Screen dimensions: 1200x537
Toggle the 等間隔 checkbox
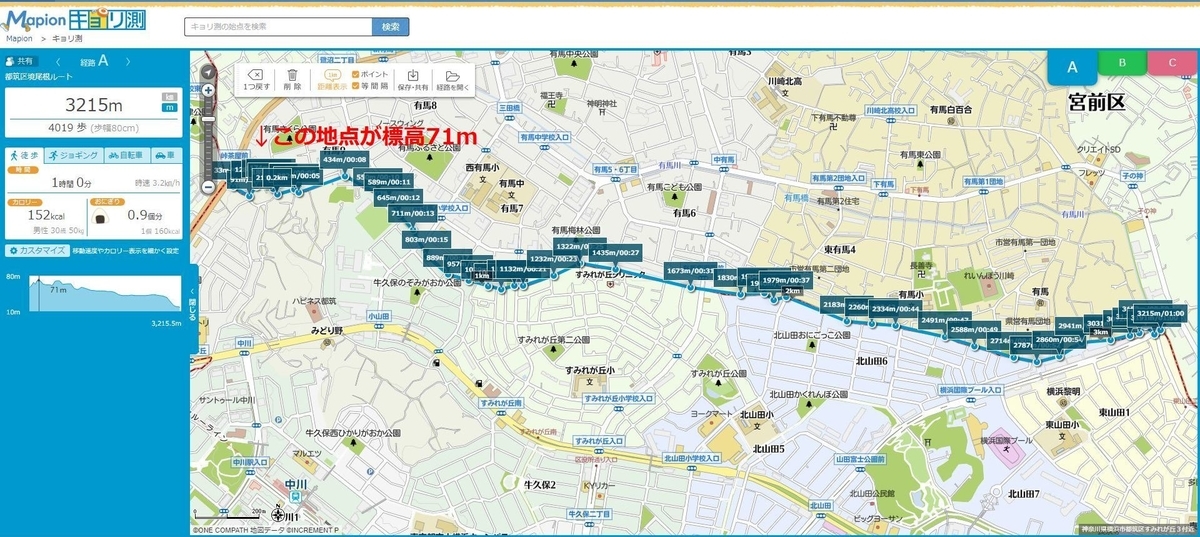(355, 87)
